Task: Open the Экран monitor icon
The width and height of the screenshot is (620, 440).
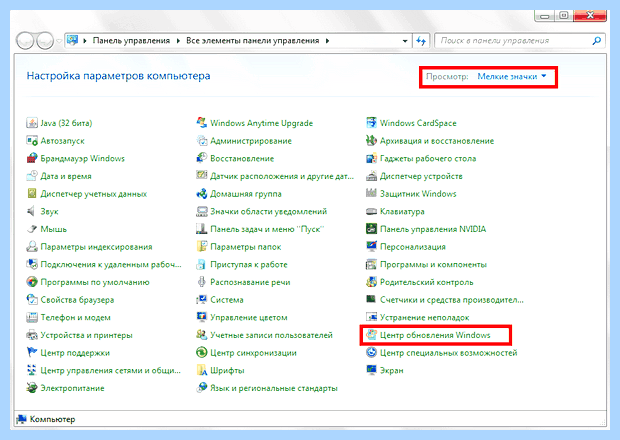Action: click(x=371, y=370)
